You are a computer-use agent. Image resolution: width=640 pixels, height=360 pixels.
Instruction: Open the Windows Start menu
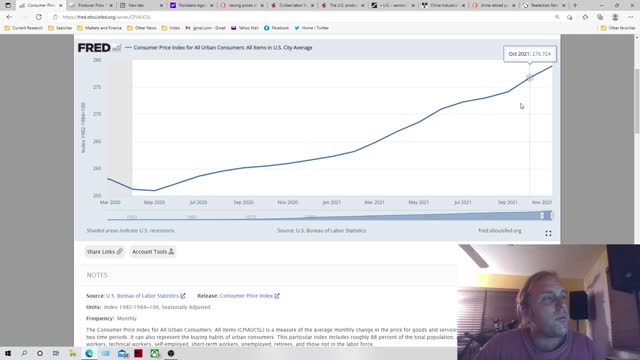pyautogui.click(x=8, y=353)
